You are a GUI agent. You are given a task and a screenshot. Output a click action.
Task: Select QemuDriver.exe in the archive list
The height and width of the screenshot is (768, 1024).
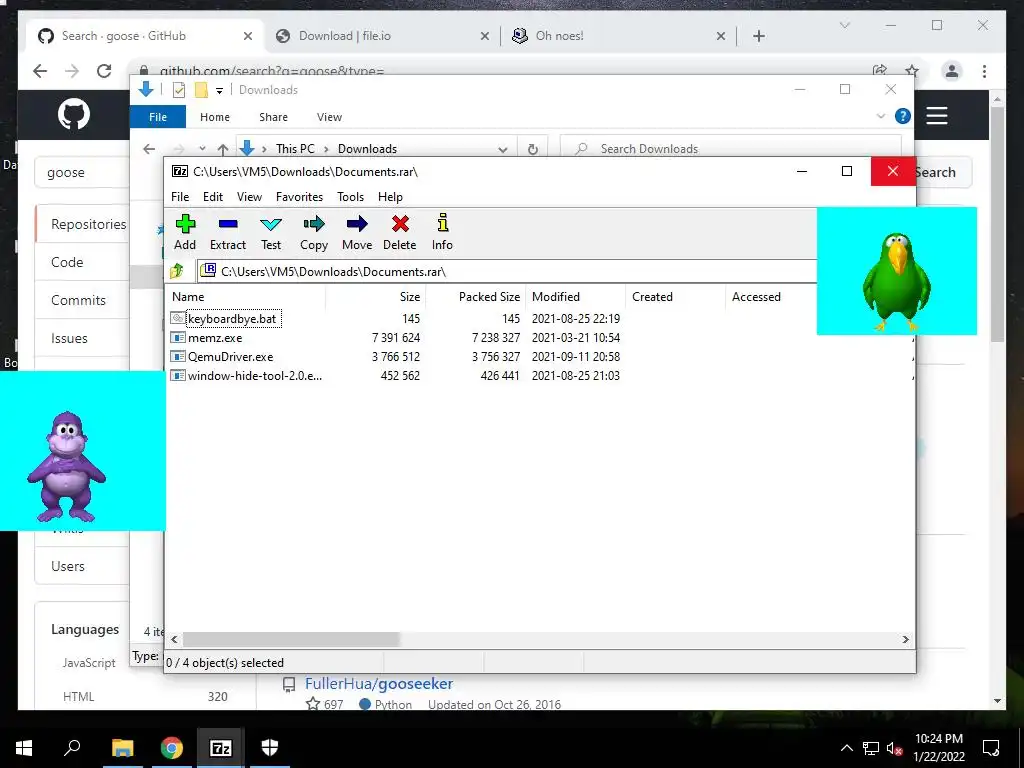point(231,357)
